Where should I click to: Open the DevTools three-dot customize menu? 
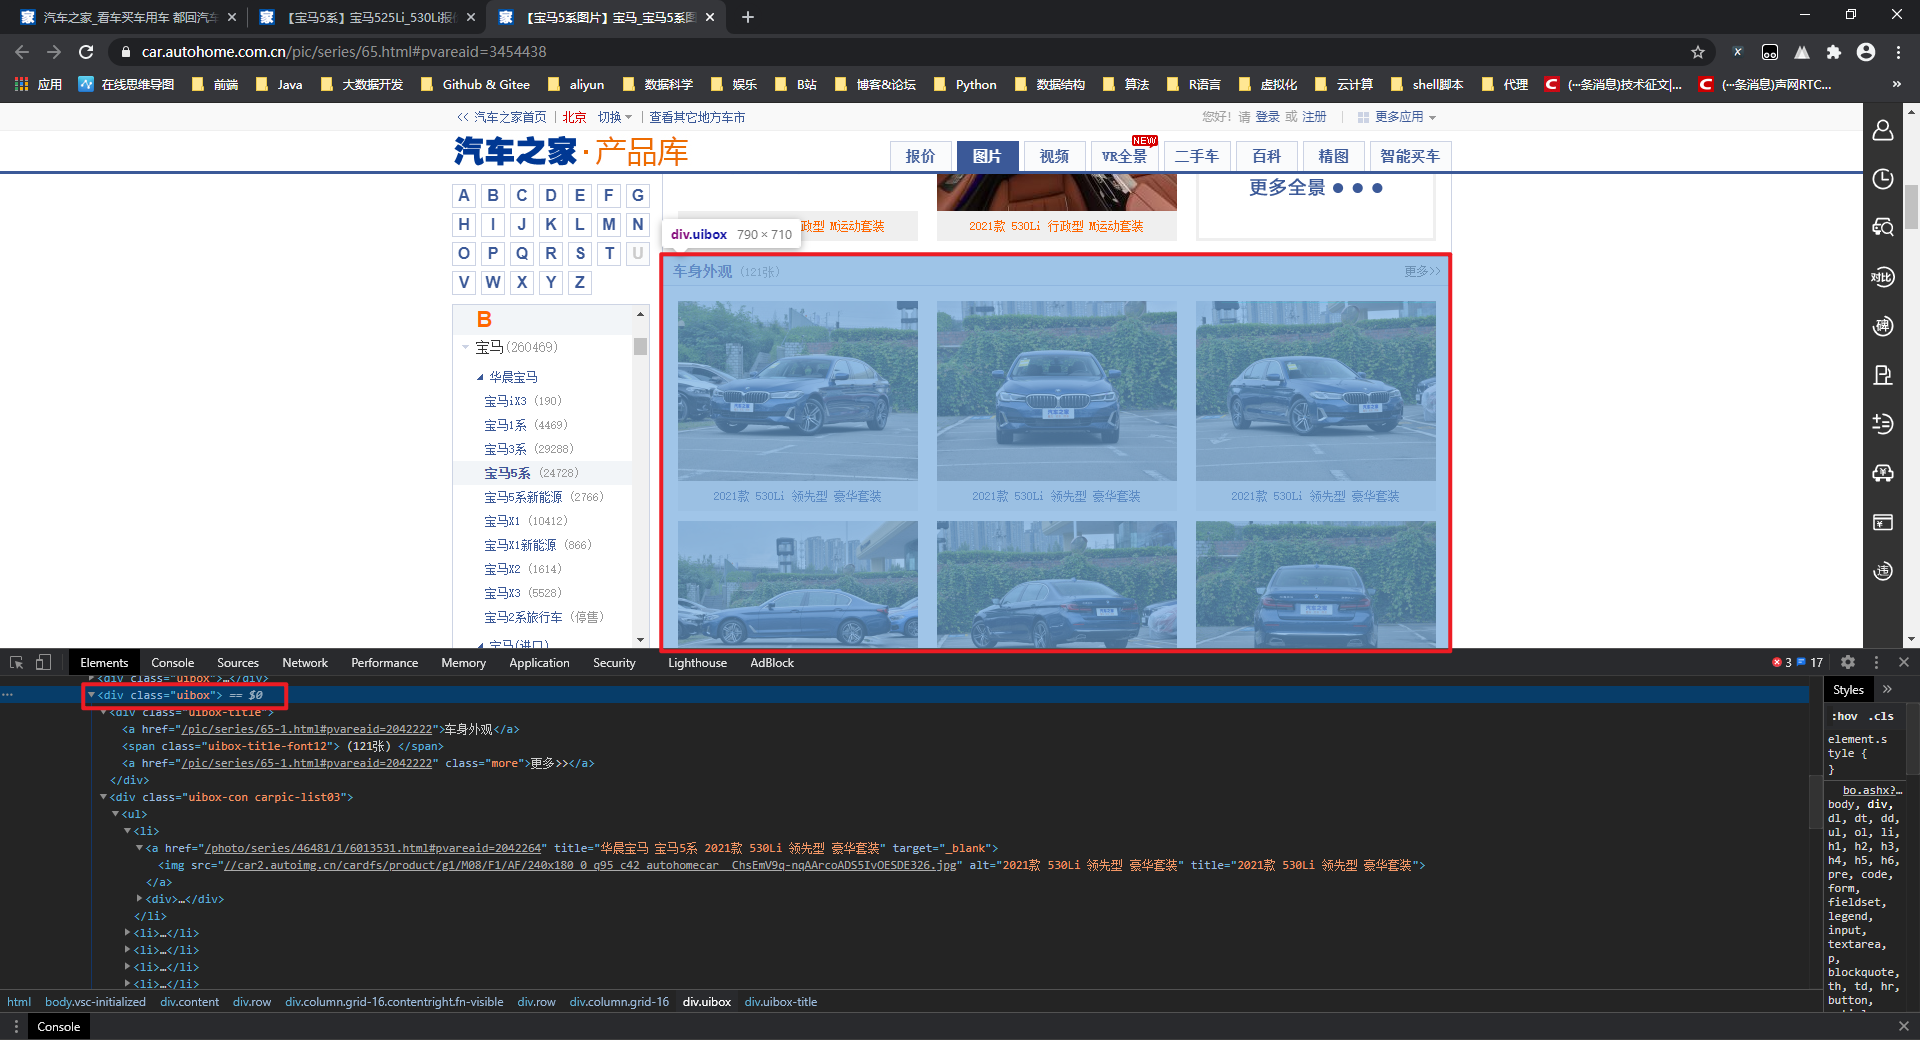point(1876,662)
